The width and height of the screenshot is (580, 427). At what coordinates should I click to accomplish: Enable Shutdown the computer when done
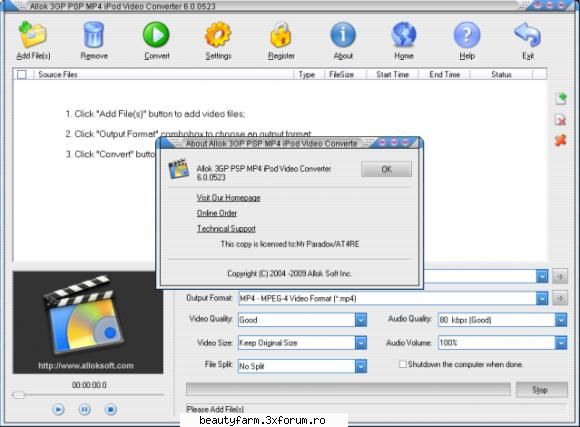(x=402, y=364)
